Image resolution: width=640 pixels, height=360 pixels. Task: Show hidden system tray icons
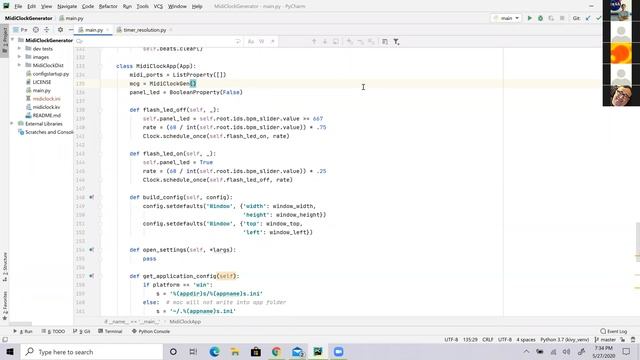click(x=526, y=352)
